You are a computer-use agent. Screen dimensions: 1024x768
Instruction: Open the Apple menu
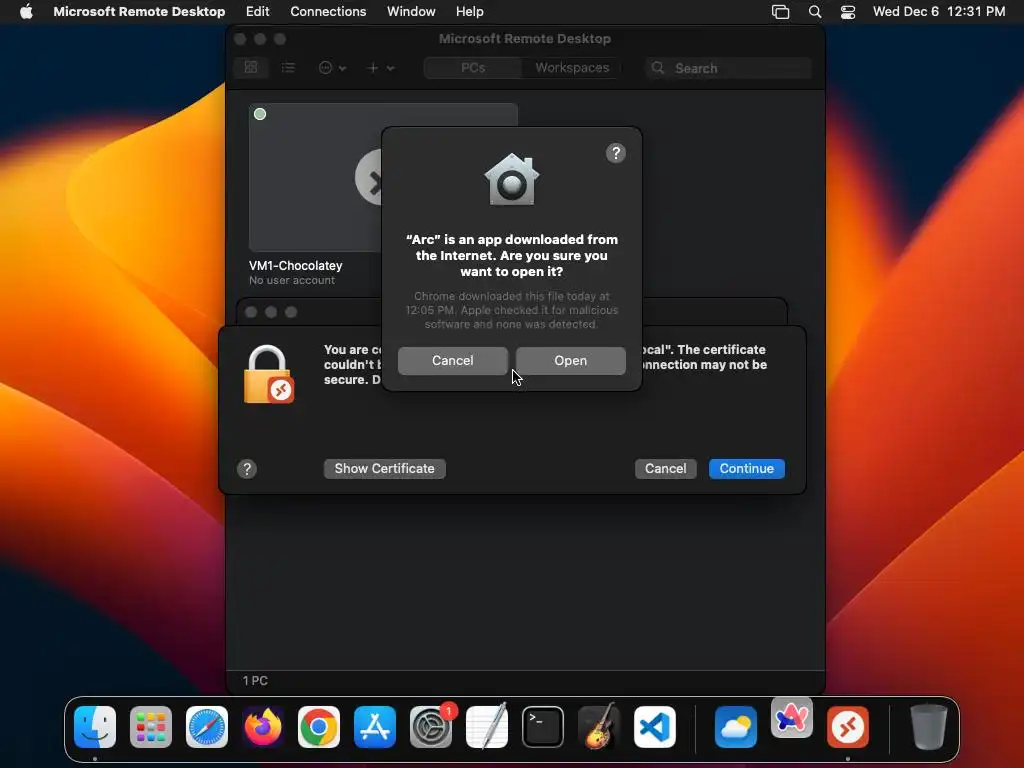coord(26,11)
